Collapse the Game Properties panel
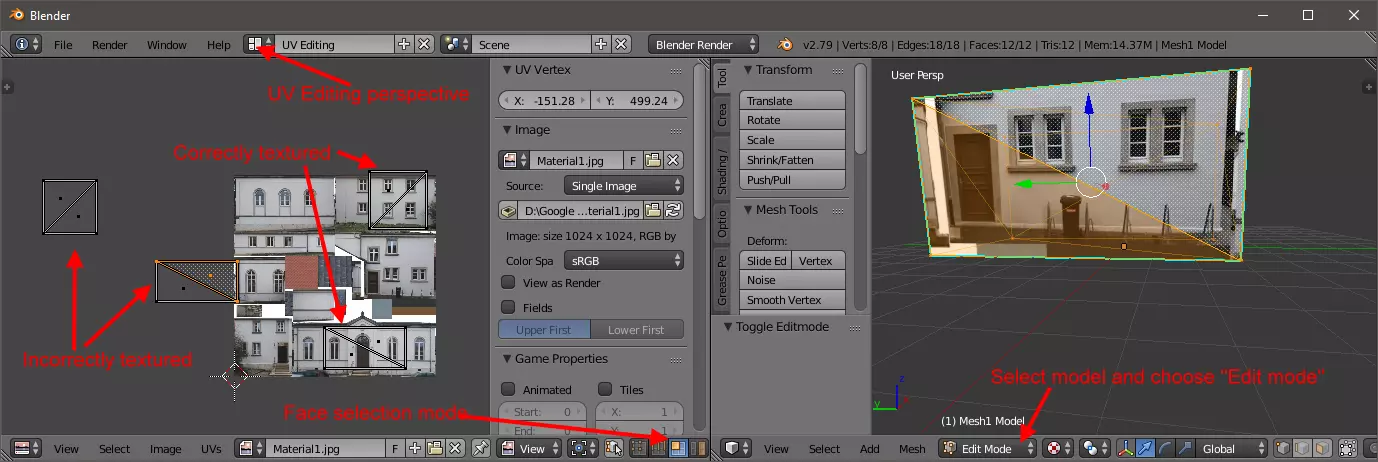1378x462 pixels. coord(506,358)
